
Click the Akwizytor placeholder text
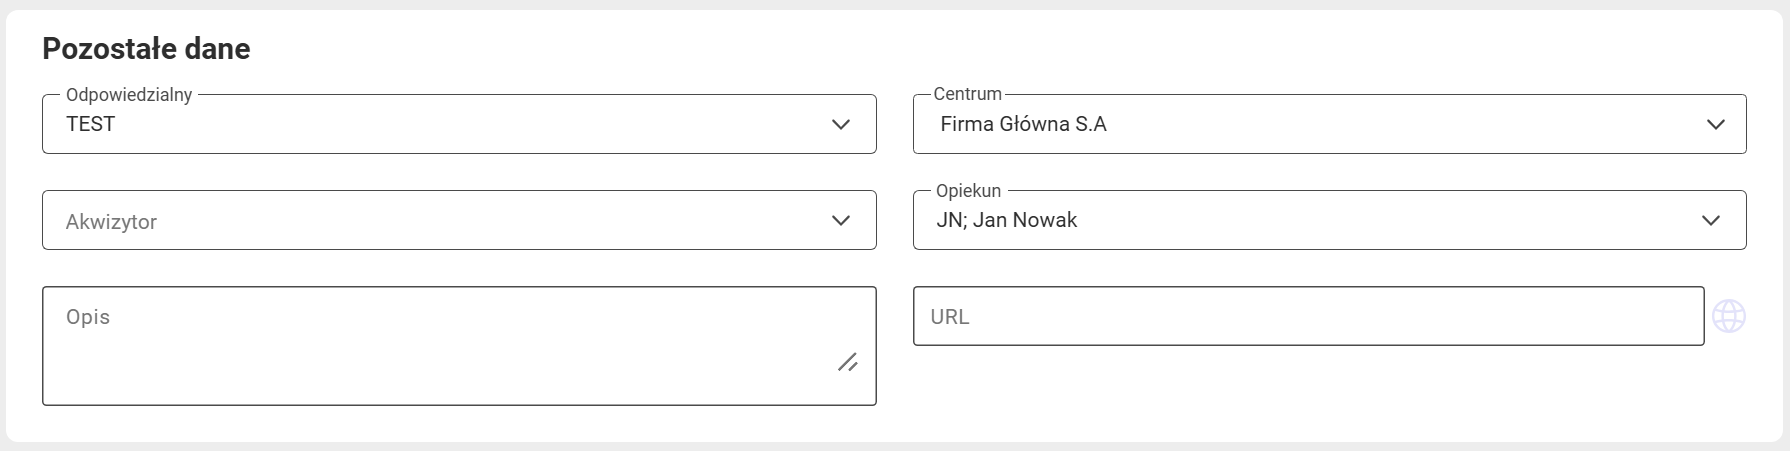tap(111, 222)
